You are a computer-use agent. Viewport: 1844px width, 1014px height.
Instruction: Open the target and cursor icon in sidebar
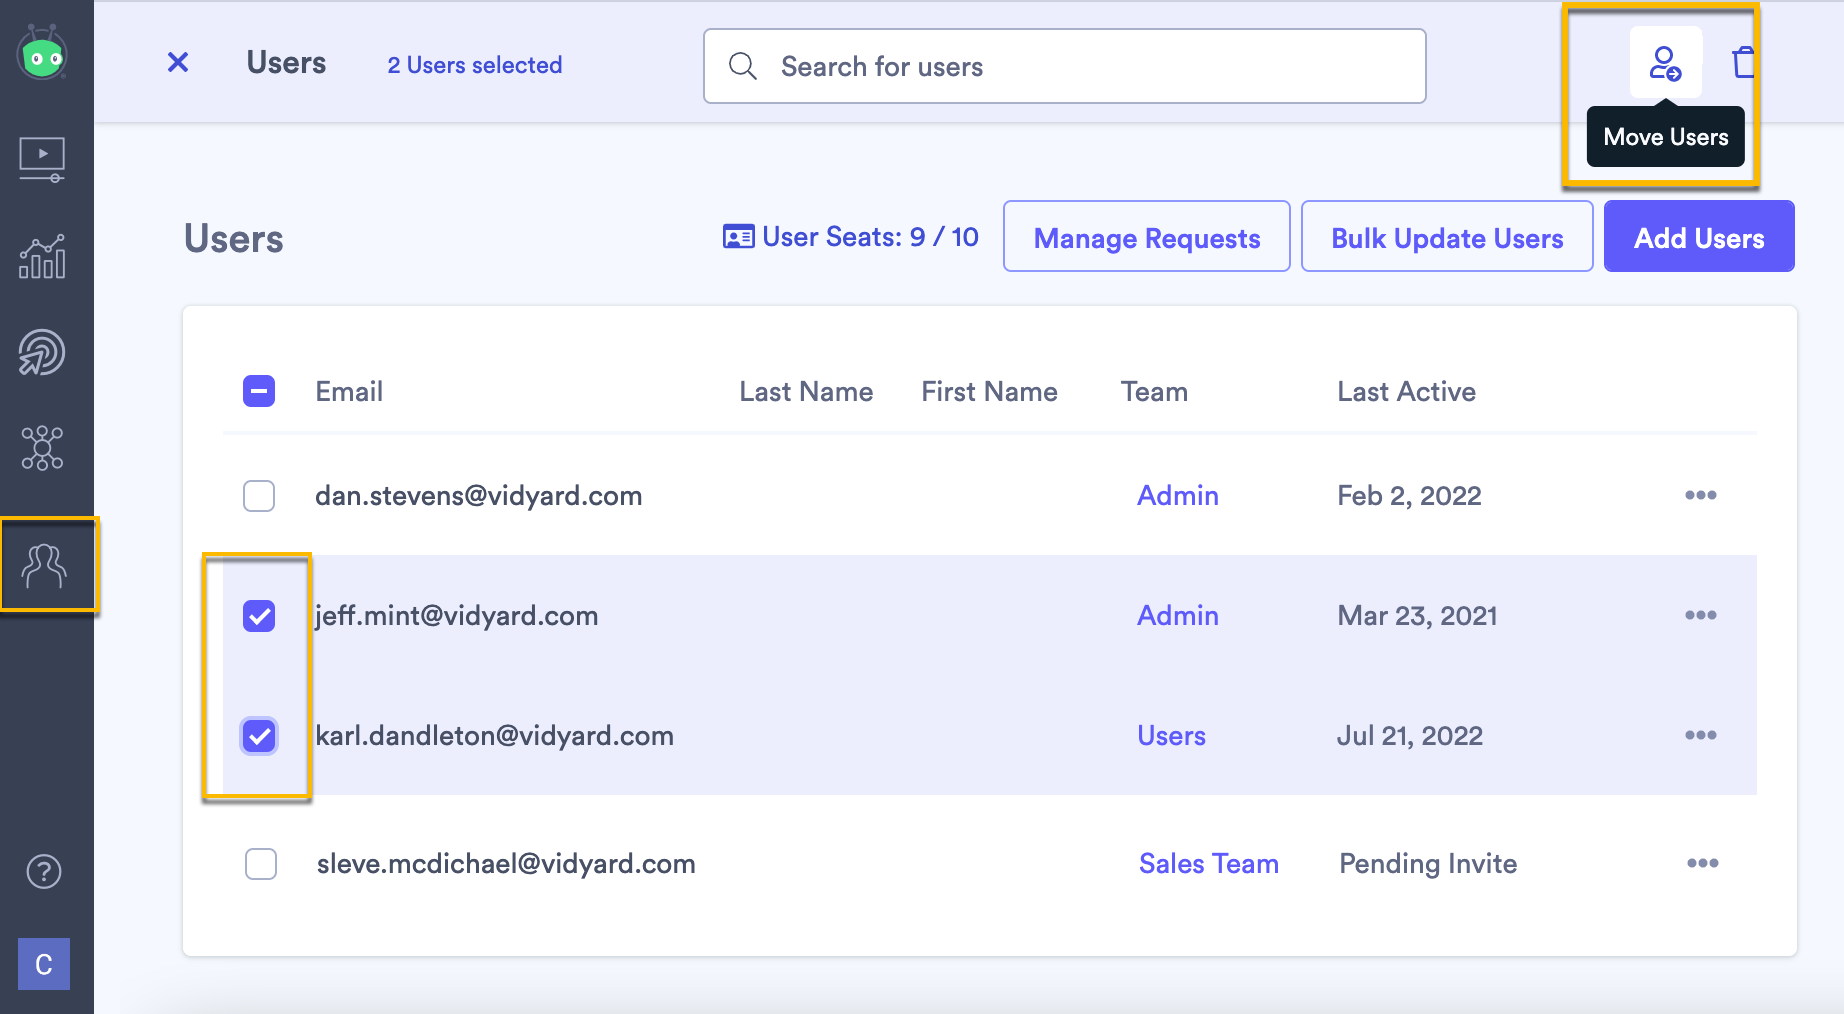pyautogui.click(x=42, y=352)
